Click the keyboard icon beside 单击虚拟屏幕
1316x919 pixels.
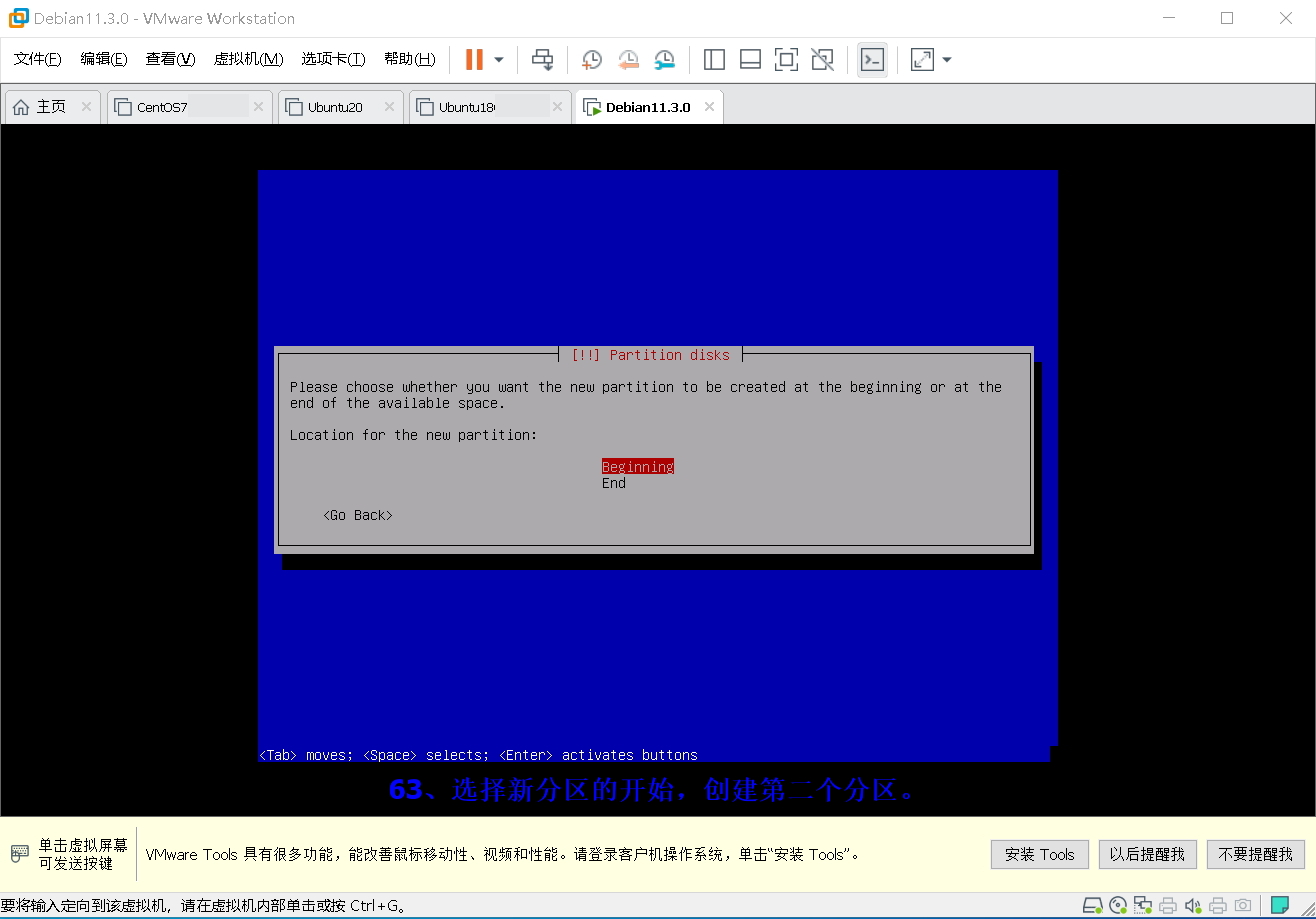click(x=20, y=854)
